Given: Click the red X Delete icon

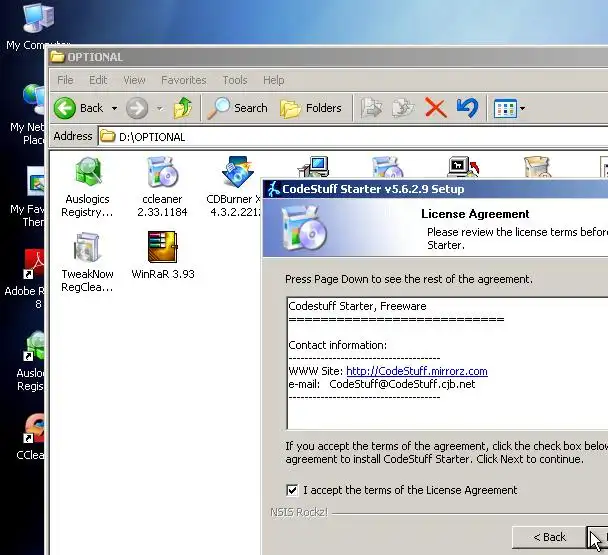Looking at the screenshot, I should 436,107.
